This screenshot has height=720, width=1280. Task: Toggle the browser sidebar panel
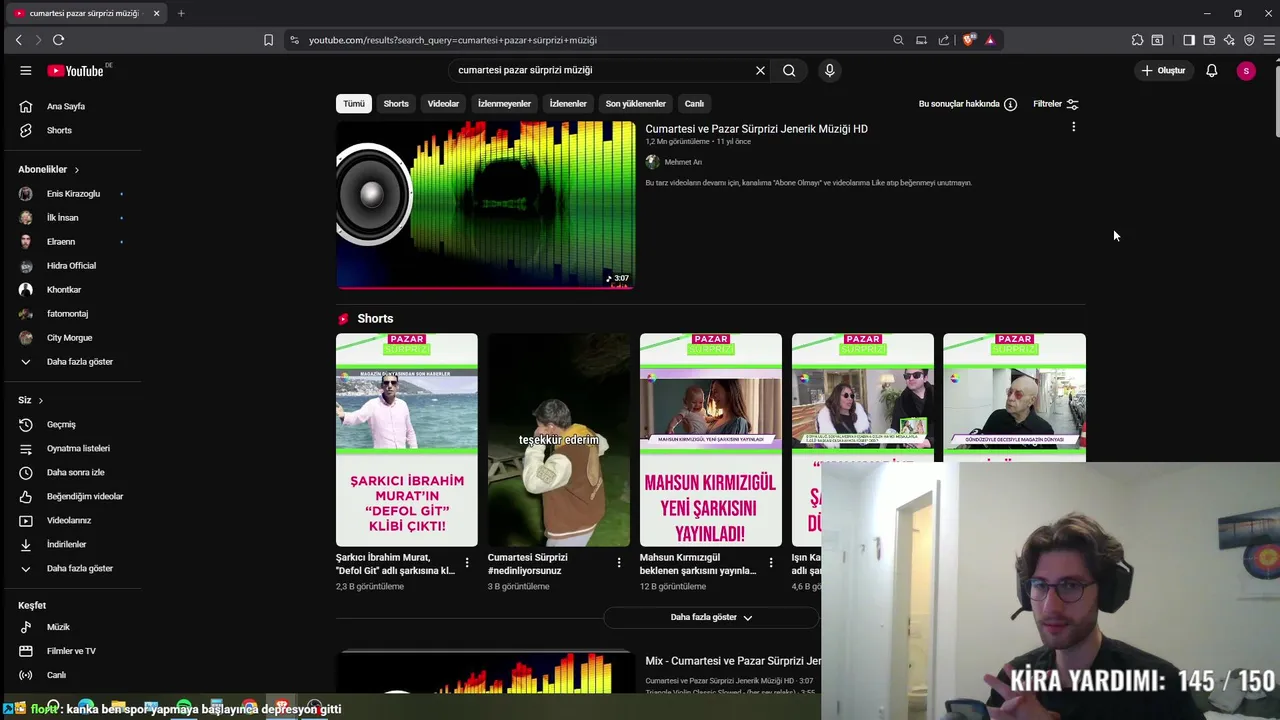pos(1189,40)
